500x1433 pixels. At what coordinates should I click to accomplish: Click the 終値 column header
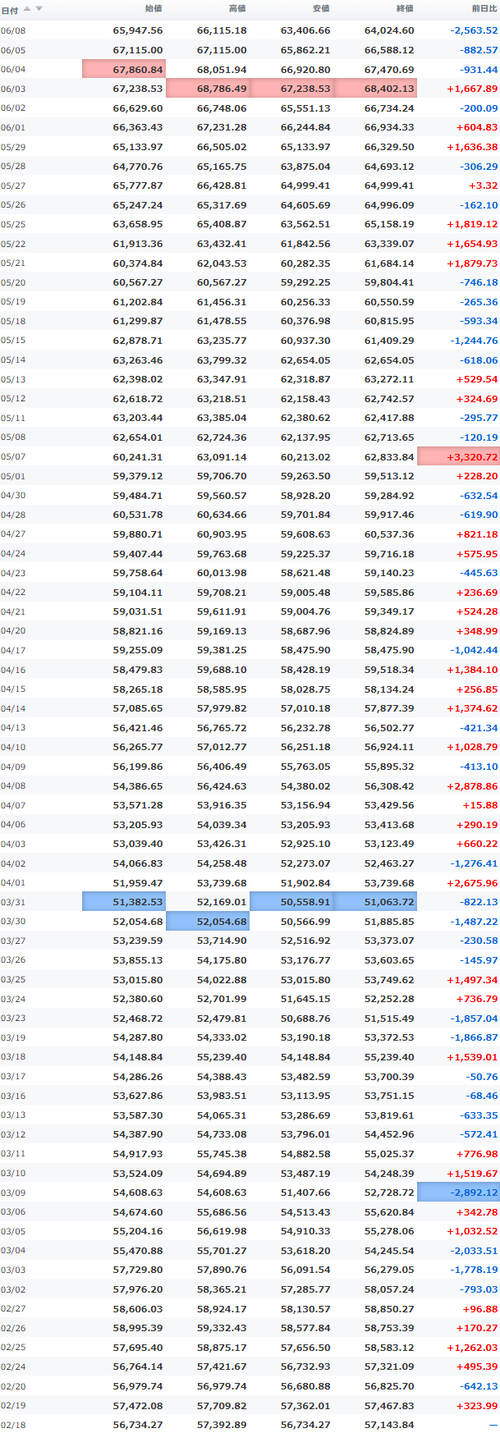point(405,9)
